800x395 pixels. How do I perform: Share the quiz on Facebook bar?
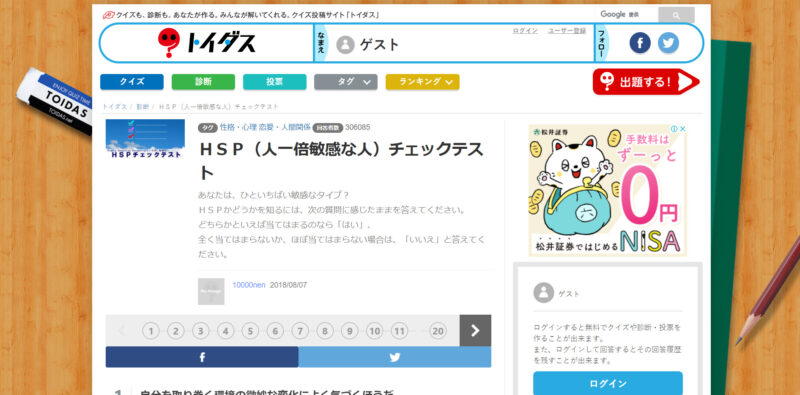click(x=202, y=357)
